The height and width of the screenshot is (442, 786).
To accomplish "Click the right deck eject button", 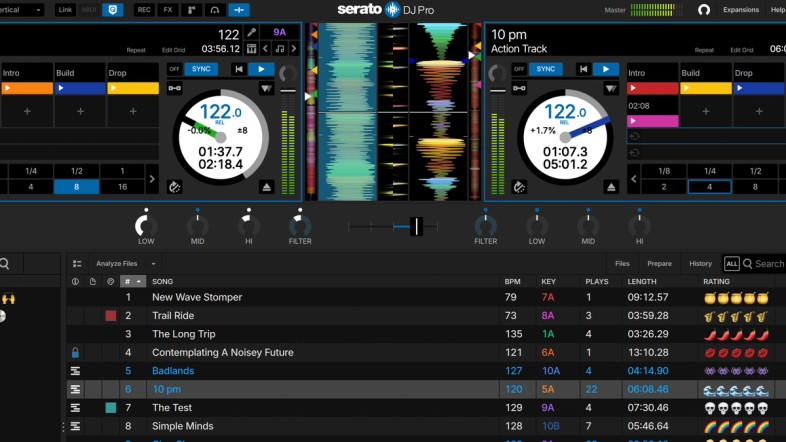I will [611, 187].
